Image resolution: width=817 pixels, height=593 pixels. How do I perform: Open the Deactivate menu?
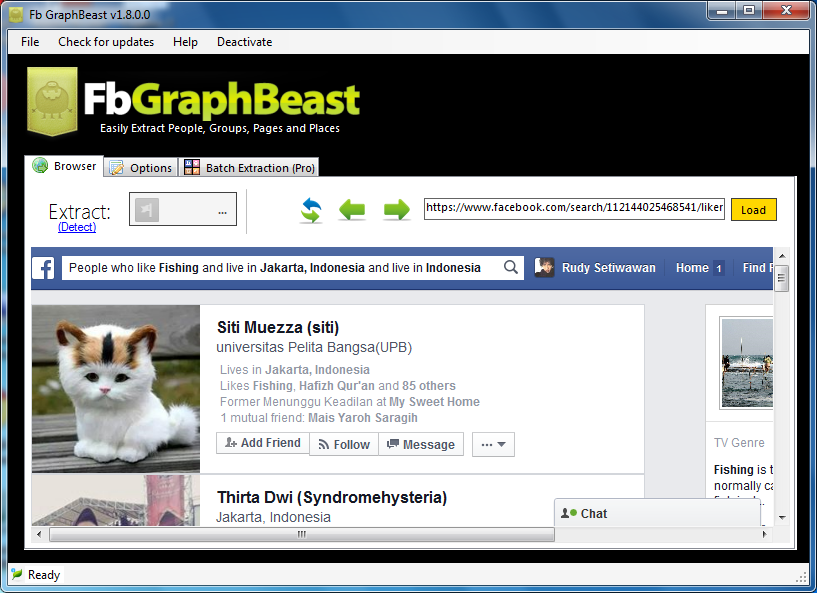[244, 42]
